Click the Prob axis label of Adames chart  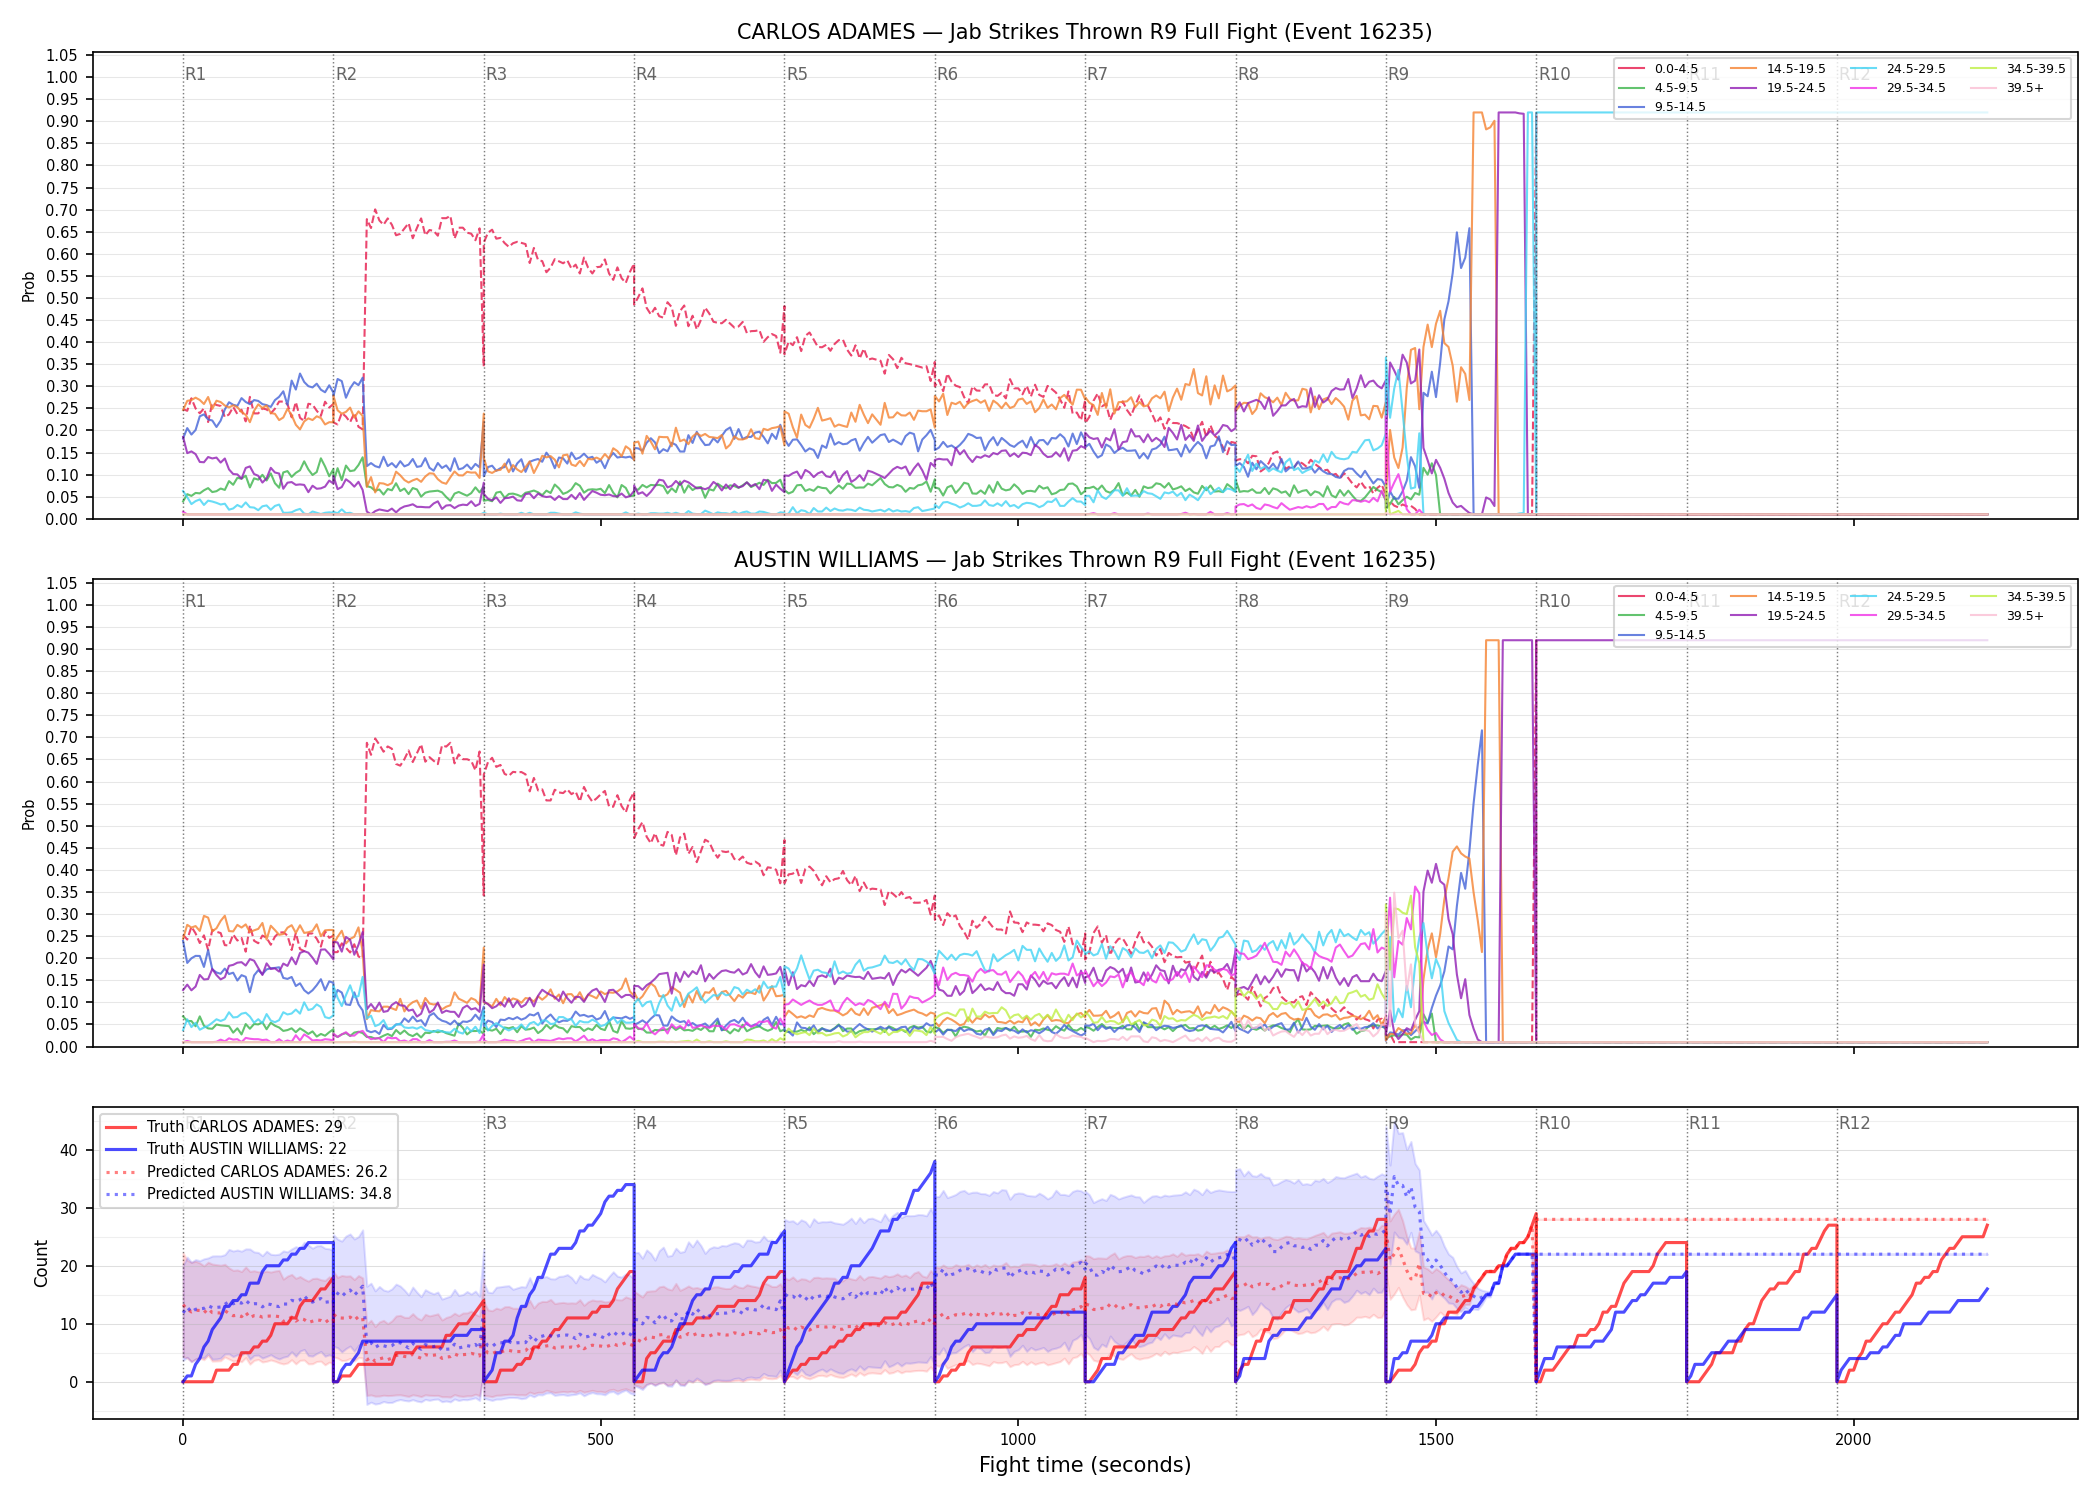click(29, 286)
